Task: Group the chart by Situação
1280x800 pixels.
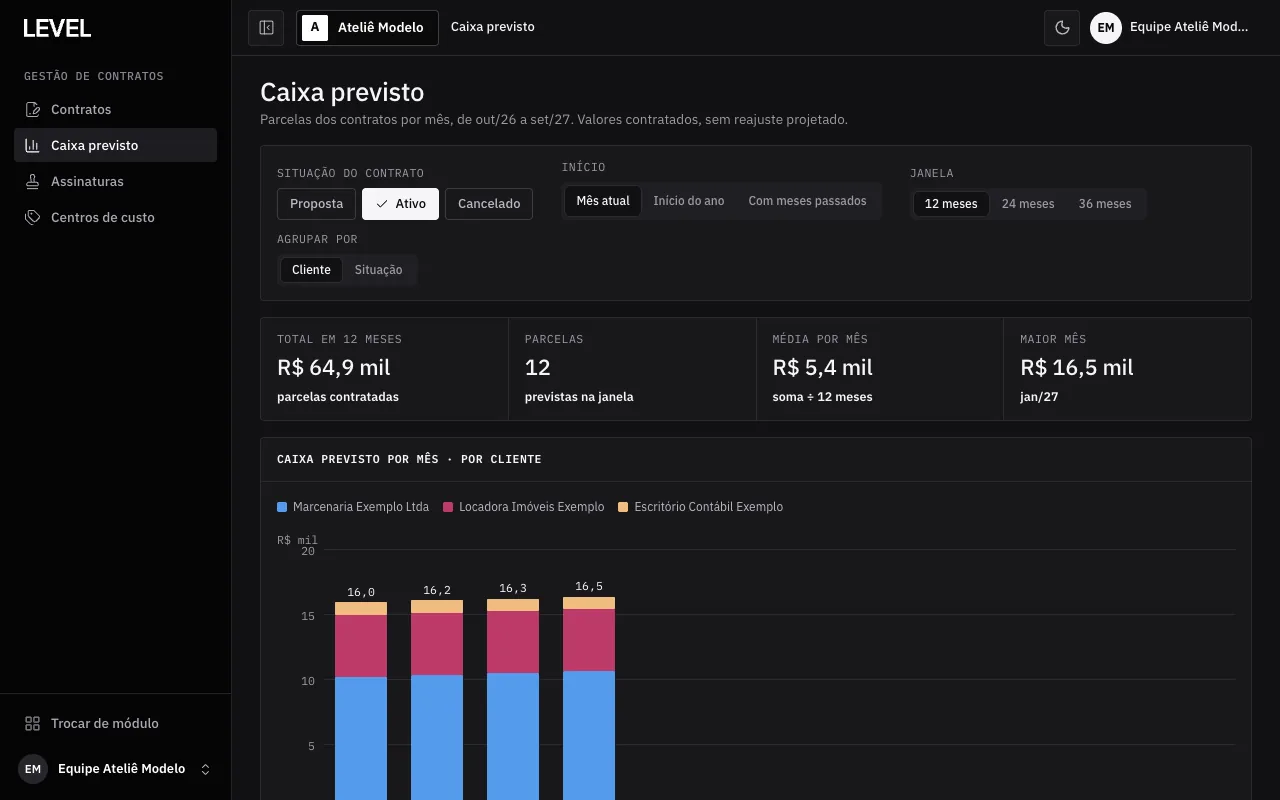Action: [378, 270]
